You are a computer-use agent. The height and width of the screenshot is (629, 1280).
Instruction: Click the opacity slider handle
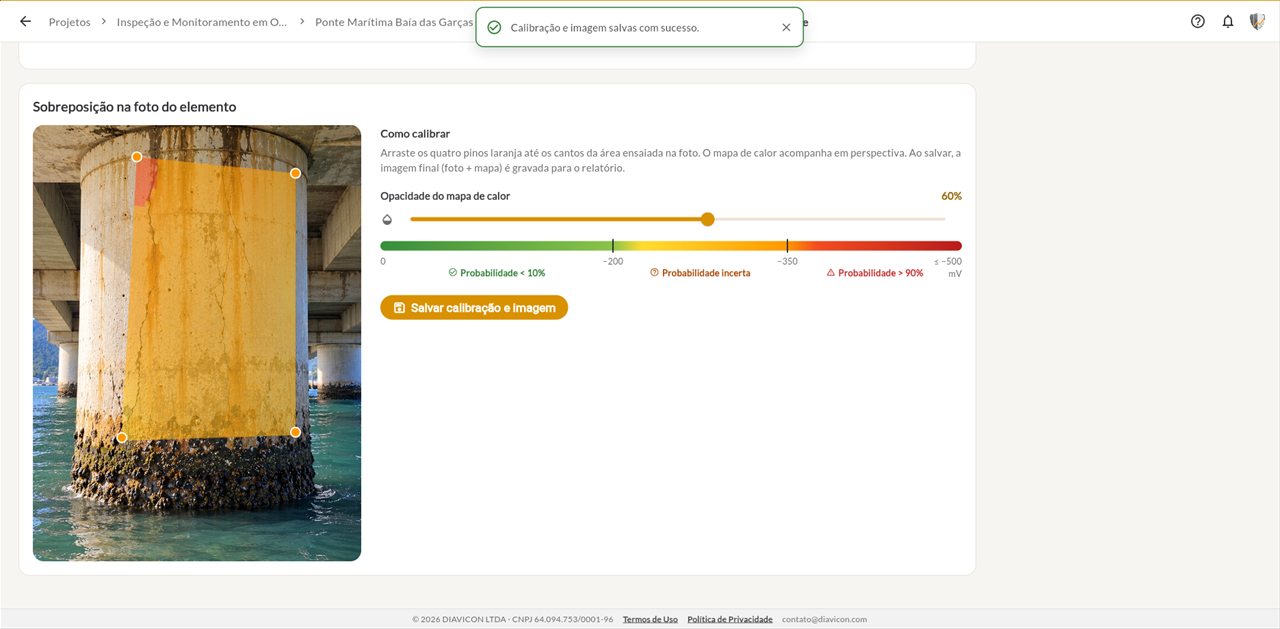click(708, 219)
